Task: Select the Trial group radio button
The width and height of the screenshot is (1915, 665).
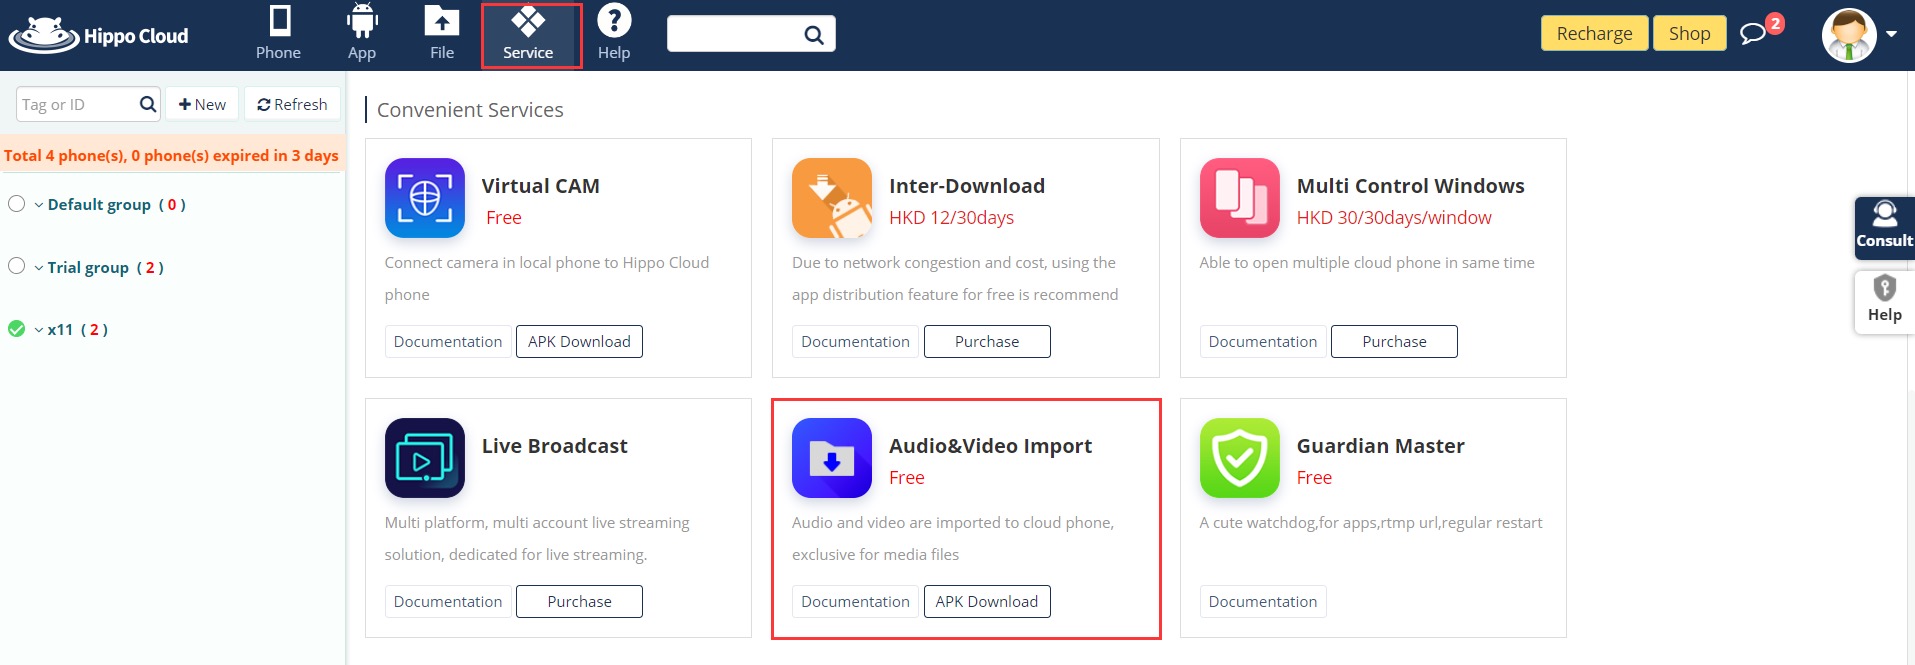Action: 17,266
